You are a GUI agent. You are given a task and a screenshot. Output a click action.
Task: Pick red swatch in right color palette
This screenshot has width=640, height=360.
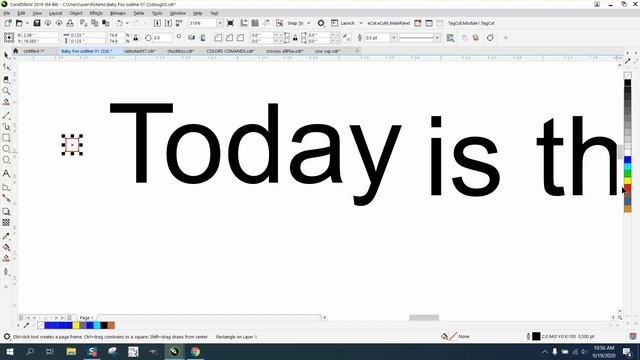point(628,187)
